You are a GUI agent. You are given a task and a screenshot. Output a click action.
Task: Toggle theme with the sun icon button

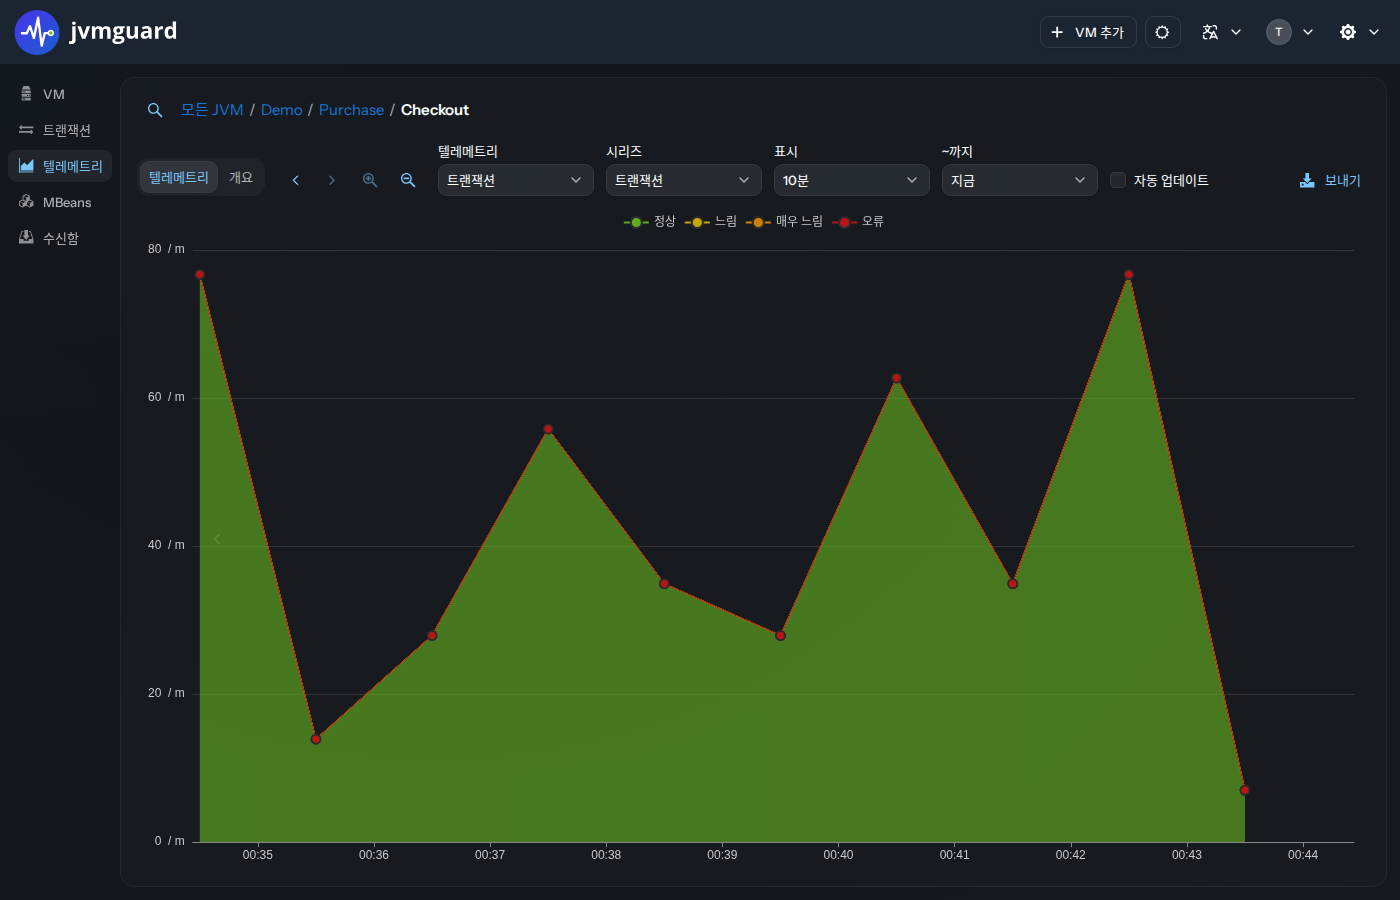point(1162,32)
